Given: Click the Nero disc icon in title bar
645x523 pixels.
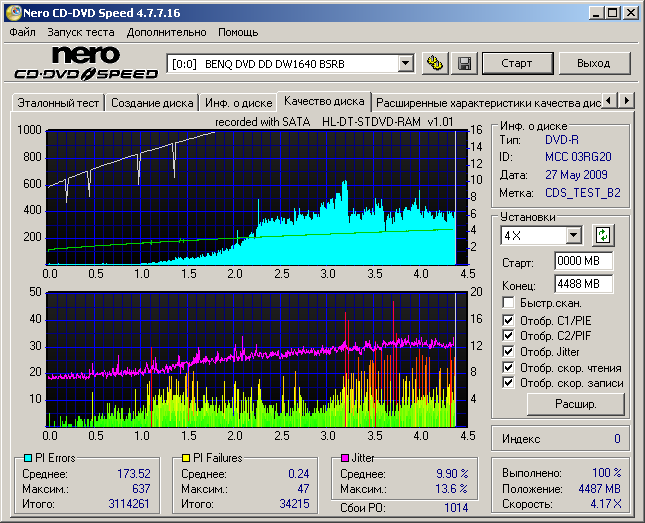Looking at the screenshot, I should tap(13, 13).
